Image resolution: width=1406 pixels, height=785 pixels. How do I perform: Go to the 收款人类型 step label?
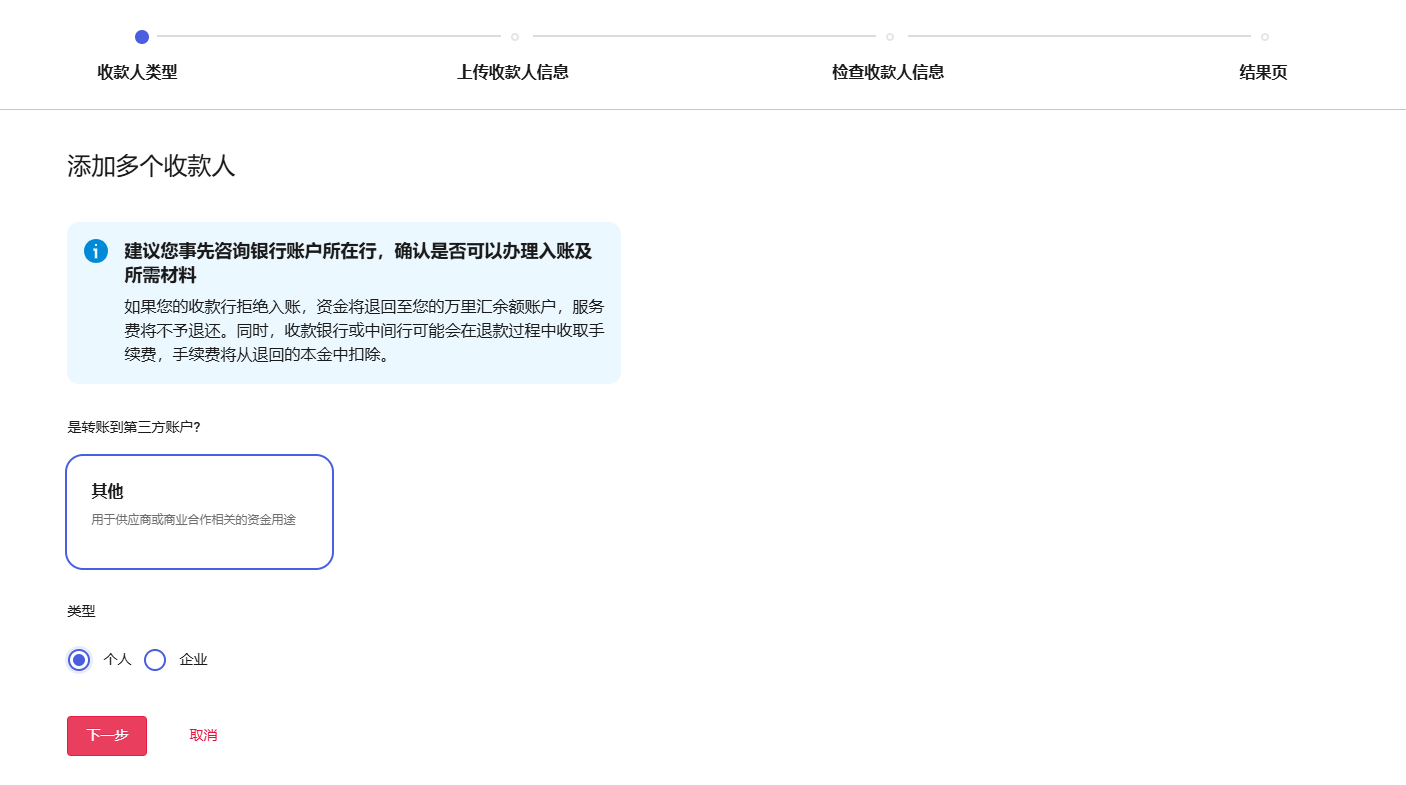pyautogui.click(x=137, y=72)
